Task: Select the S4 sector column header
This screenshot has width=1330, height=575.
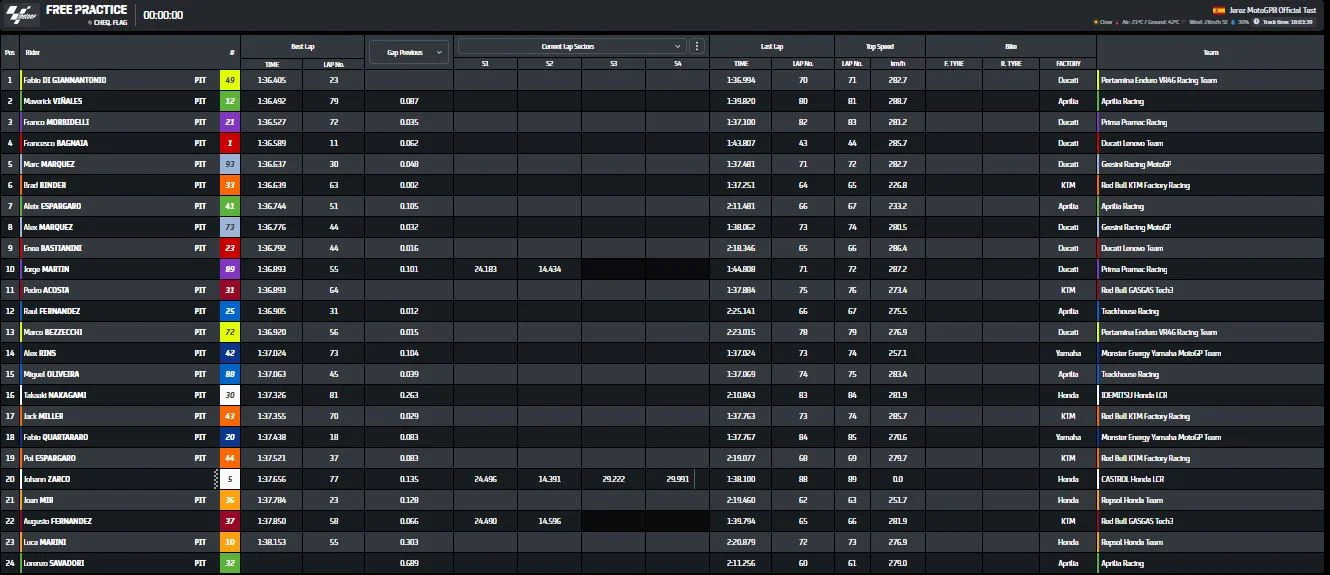Action: [677, 63]
